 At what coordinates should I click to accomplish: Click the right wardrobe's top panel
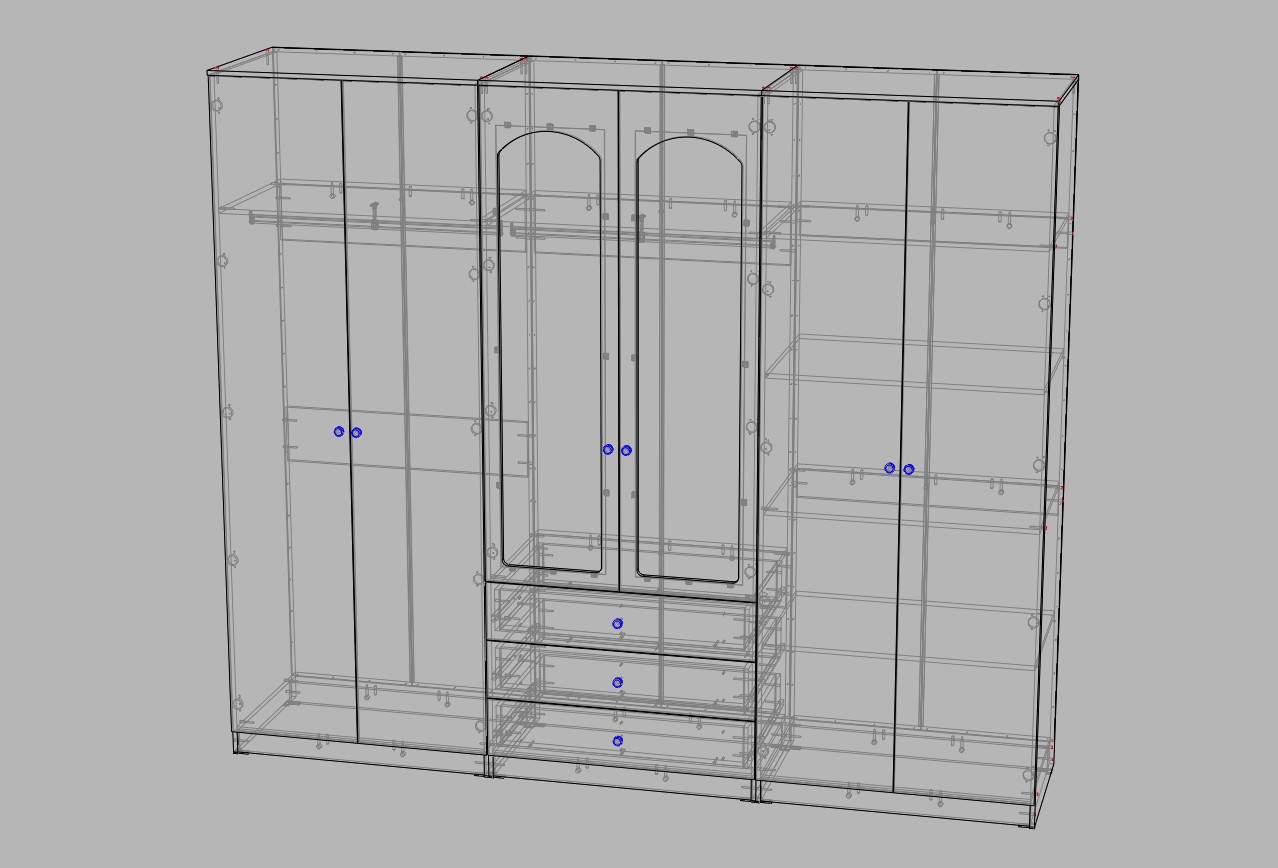pyautogui.click(x=920, y=85)
